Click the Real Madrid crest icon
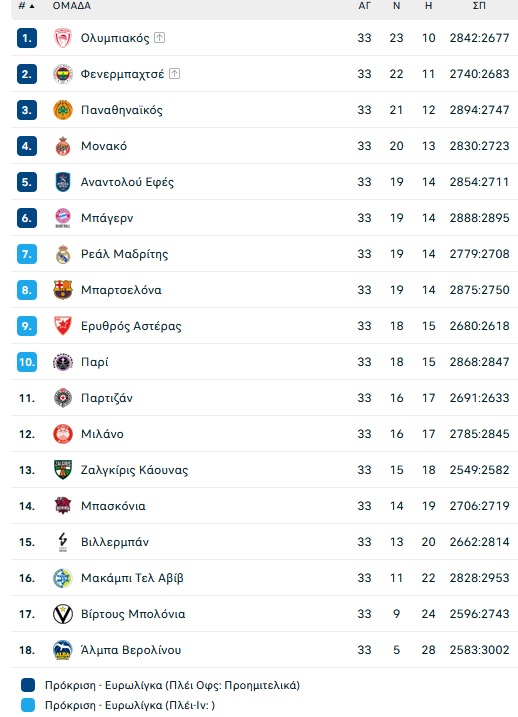Viewport: 518px width, 717px height. click(x=63, y=254)
